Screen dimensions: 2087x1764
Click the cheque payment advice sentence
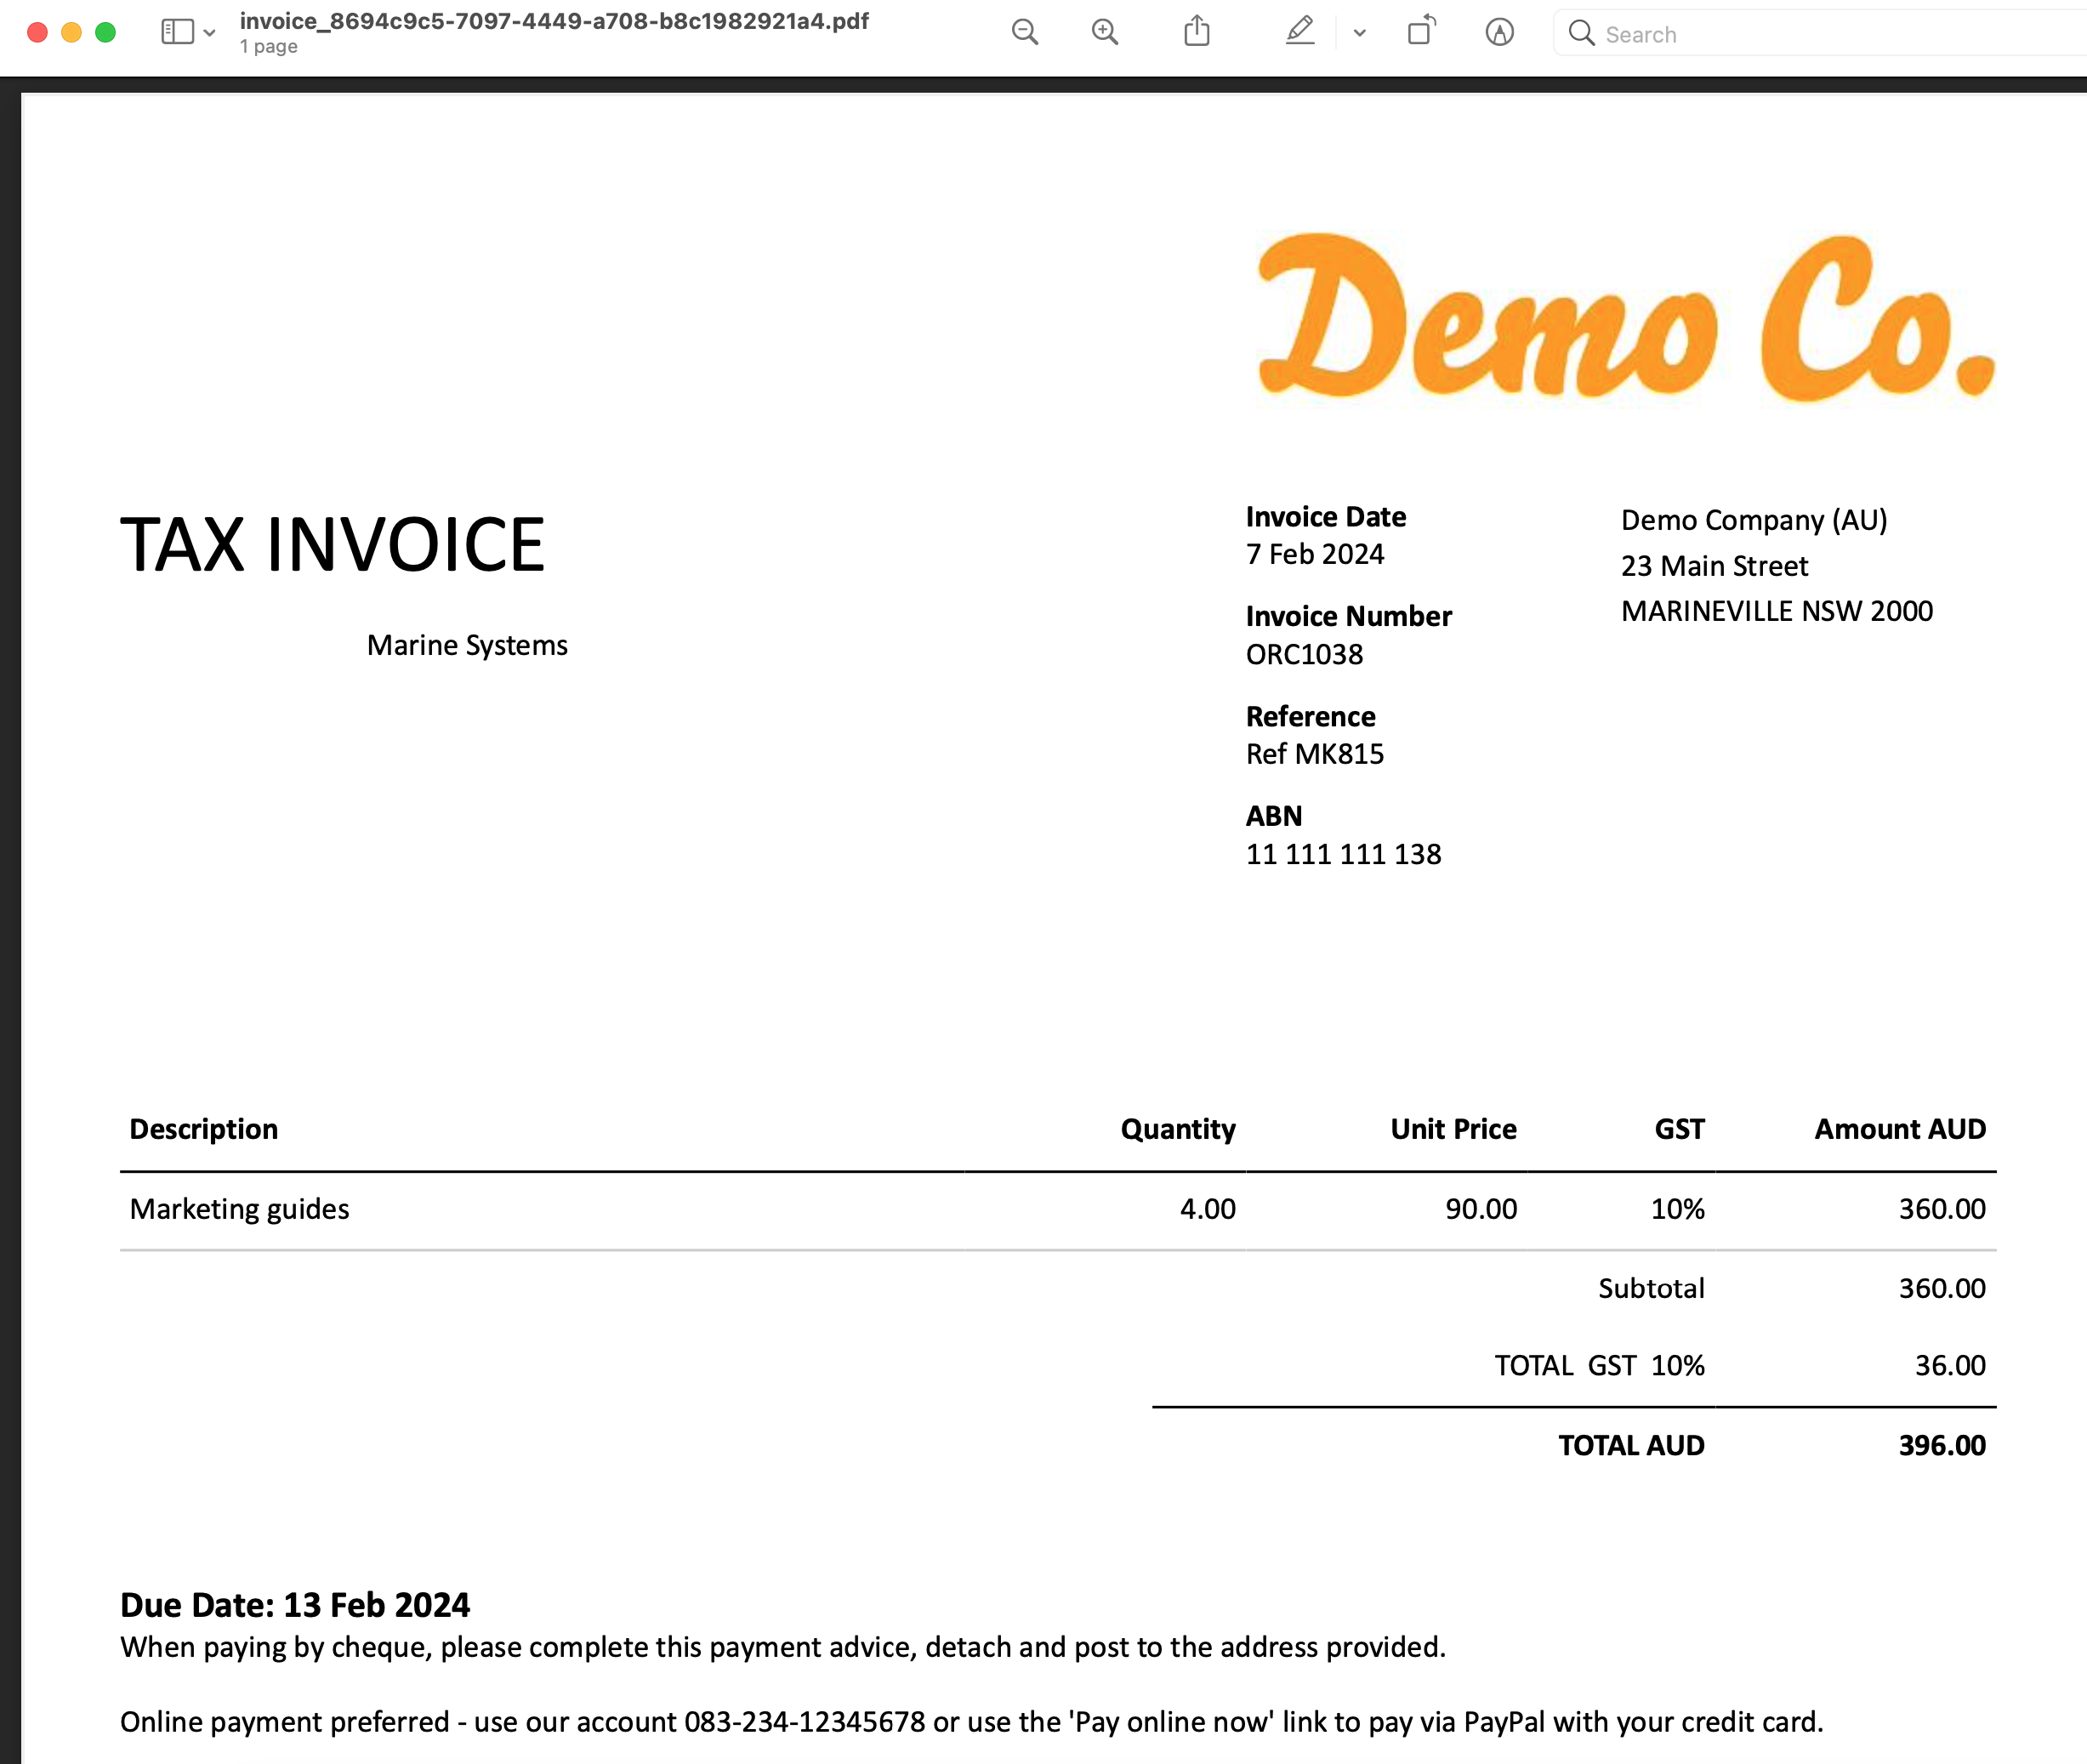click(783, 1647)
